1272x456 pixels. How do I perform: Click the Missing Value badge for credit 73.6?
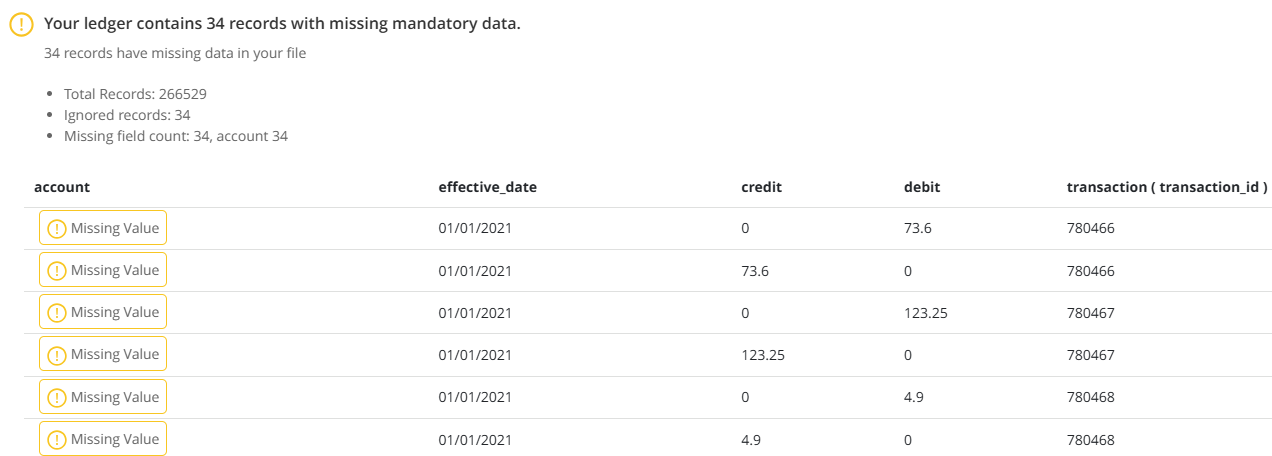103,270
